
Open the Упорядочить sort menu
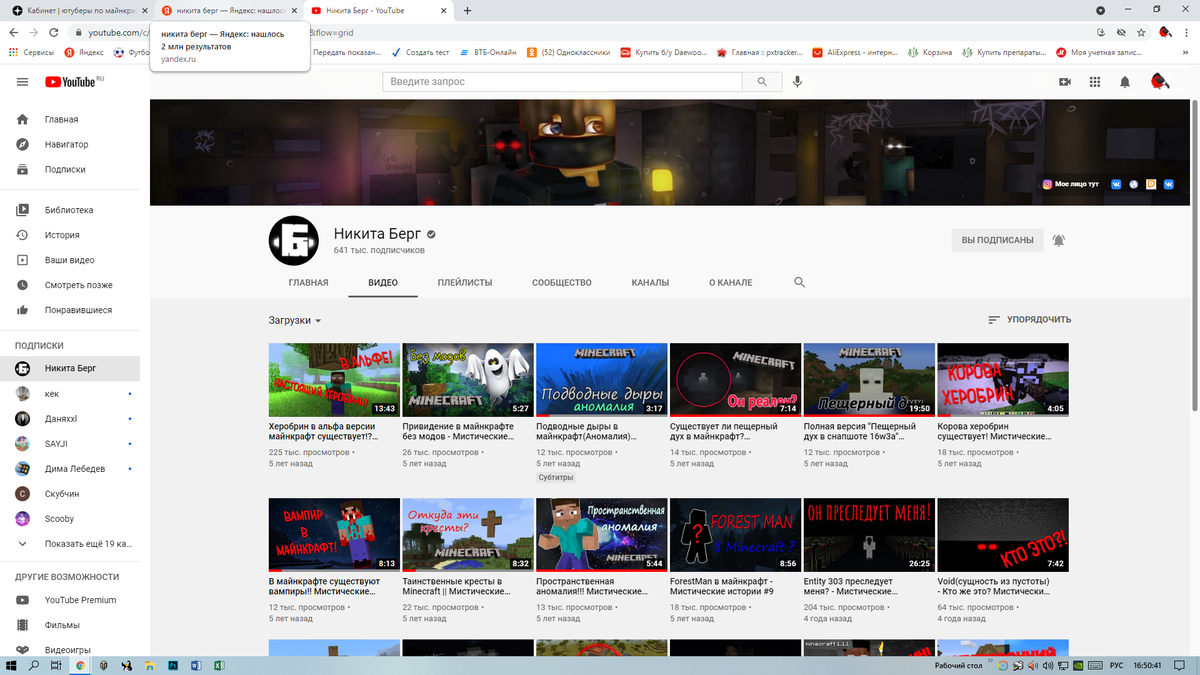[1029, 320]
